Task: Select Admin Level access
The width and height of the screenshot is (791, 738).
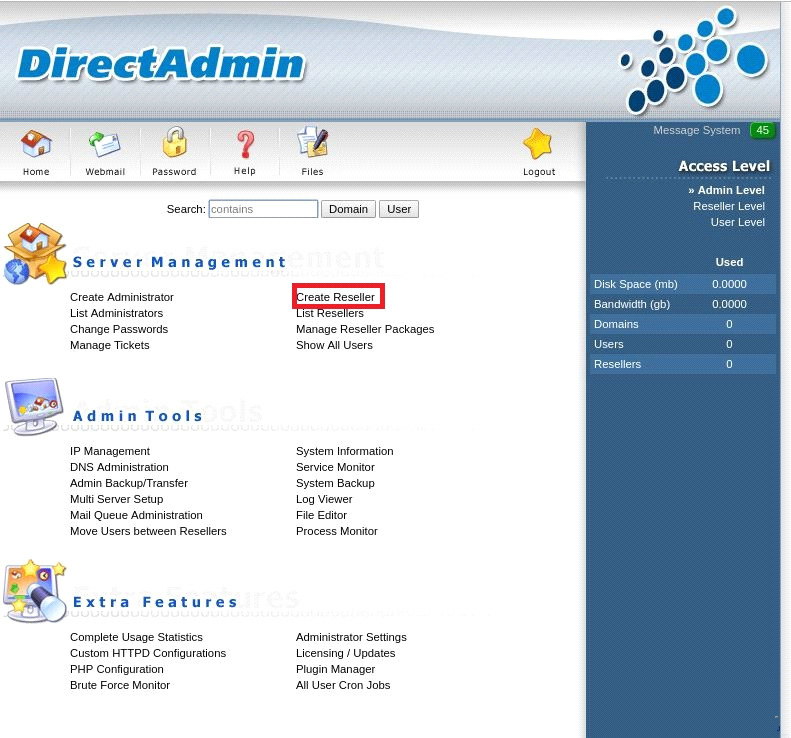Action: pos(730,190)
